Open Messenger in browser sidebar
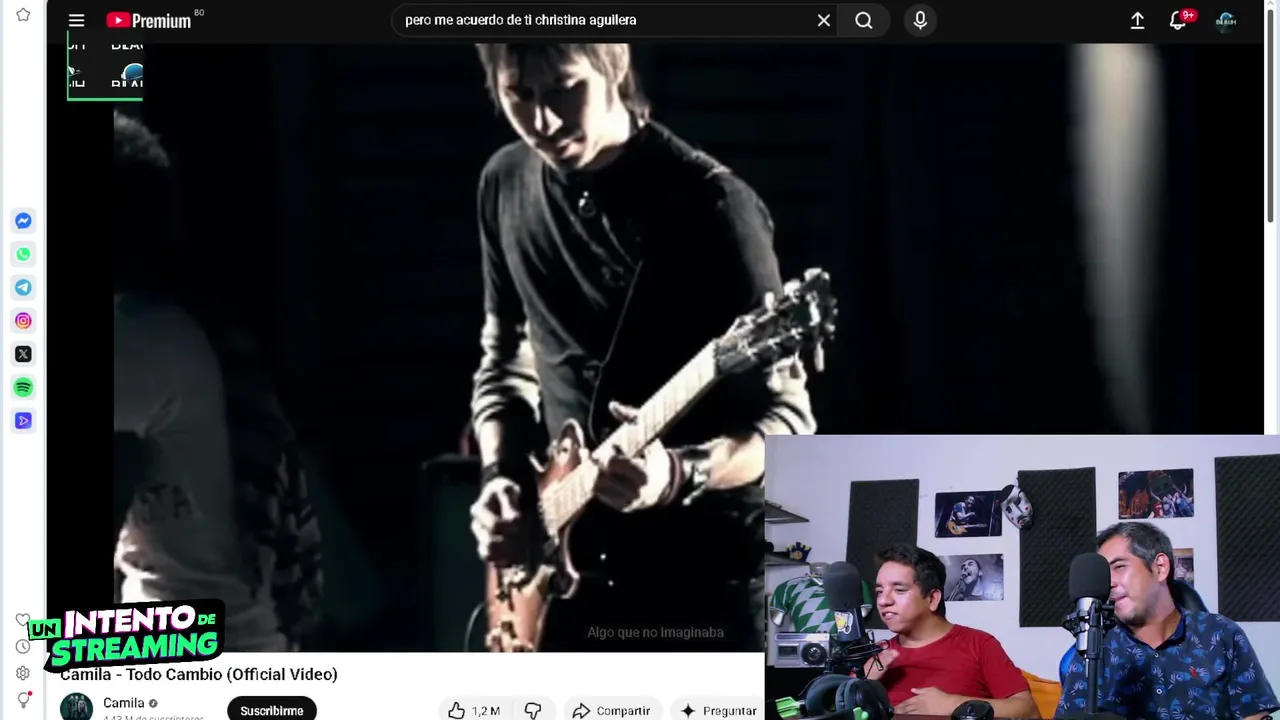The width and height of the screenshot is (1280, 720). 23,221
